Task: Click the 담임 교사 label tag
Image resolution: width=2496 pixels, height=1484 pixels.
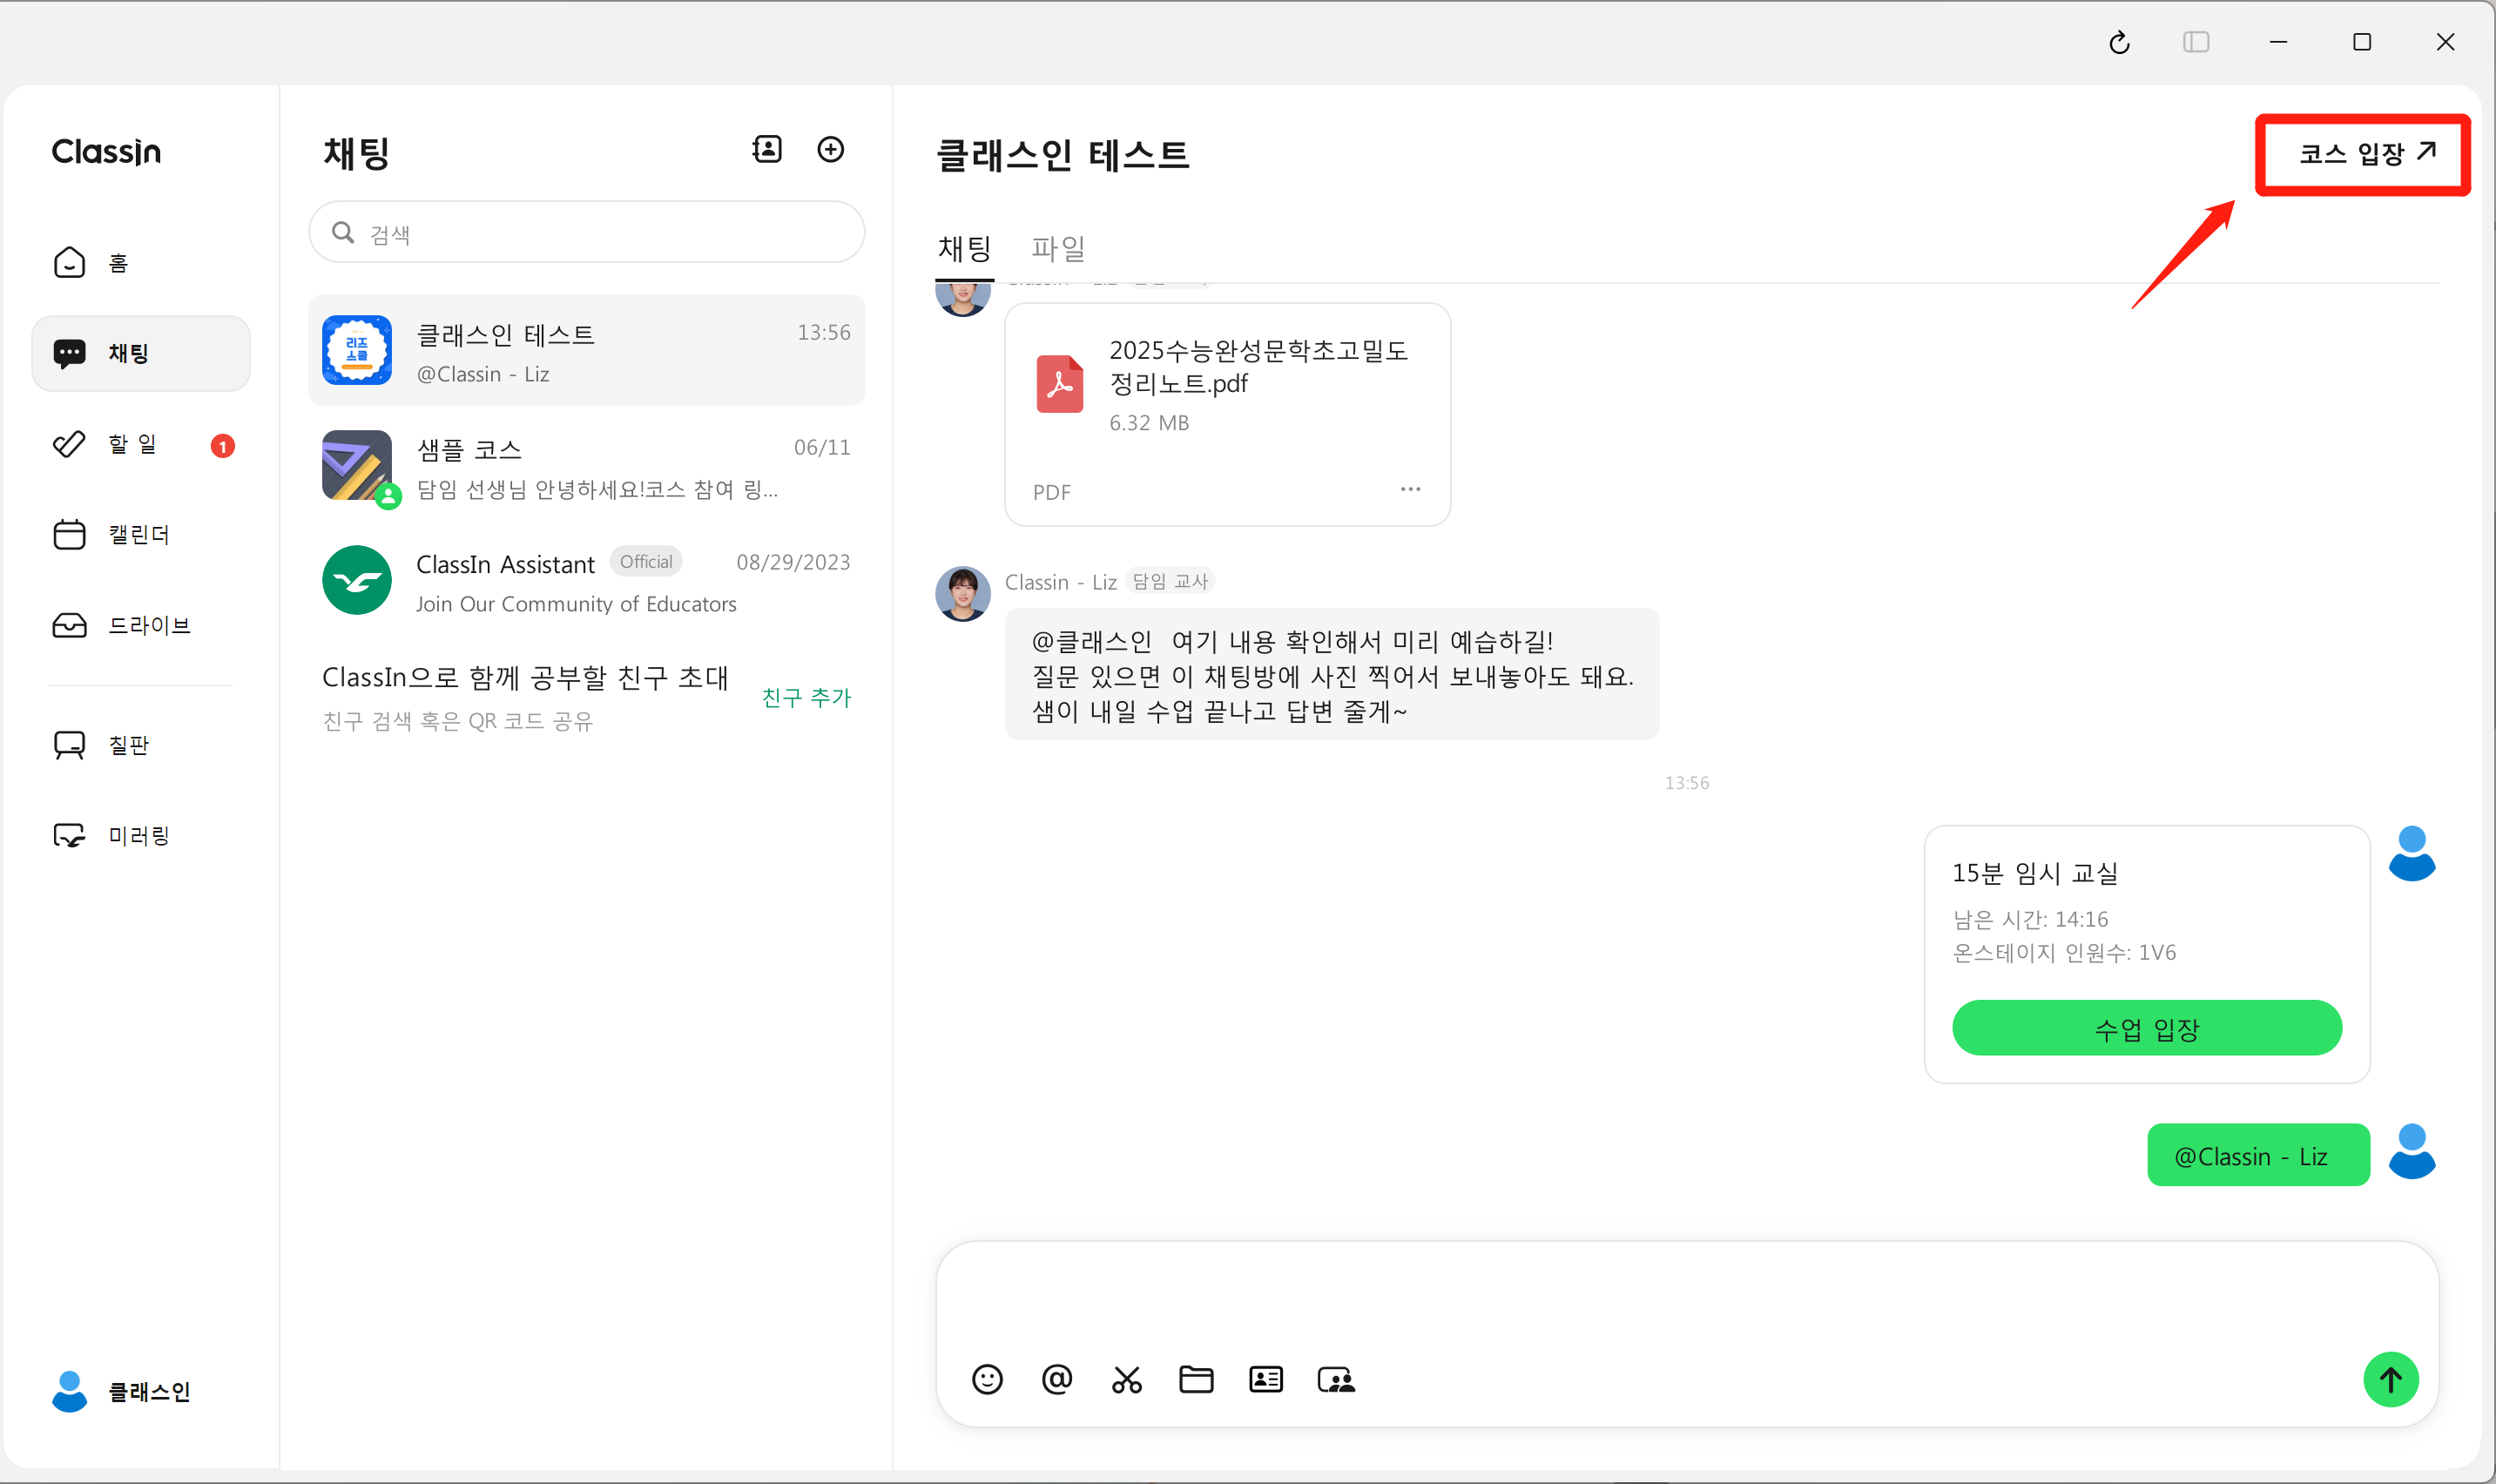Action: click(1170, 581)
